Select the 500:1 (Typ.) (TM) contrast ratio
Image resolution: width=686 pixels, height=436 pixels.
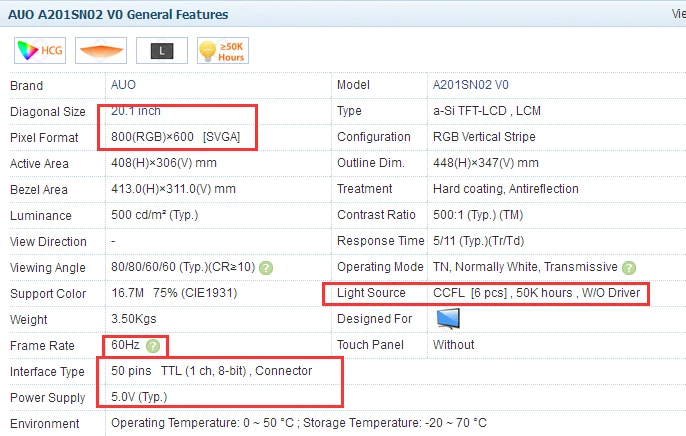(x=478, y=215)
